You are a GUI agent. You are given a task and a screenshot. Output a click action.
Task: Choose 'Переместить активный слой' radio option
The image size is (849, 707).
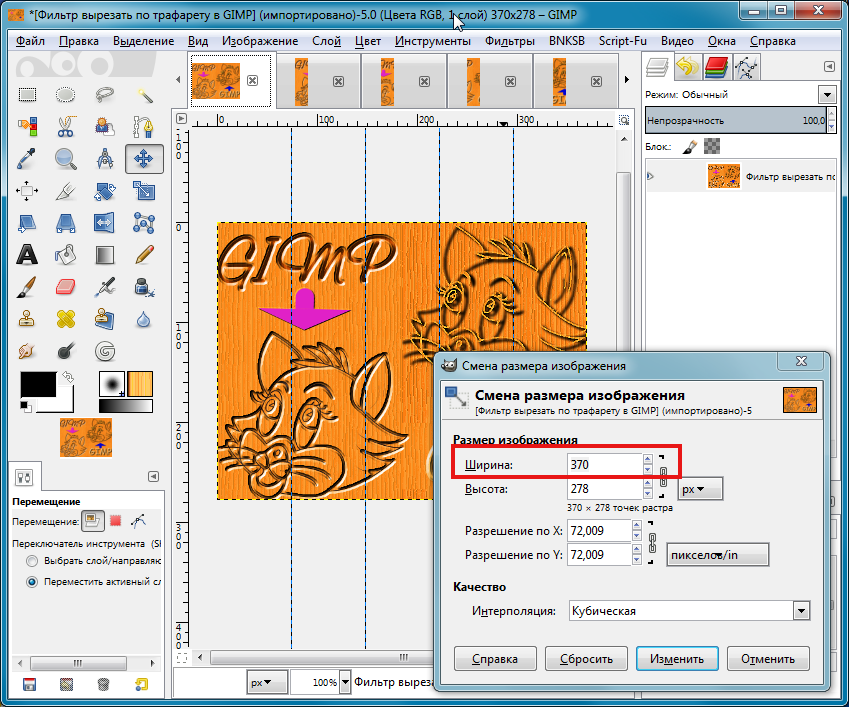(32, 582)
